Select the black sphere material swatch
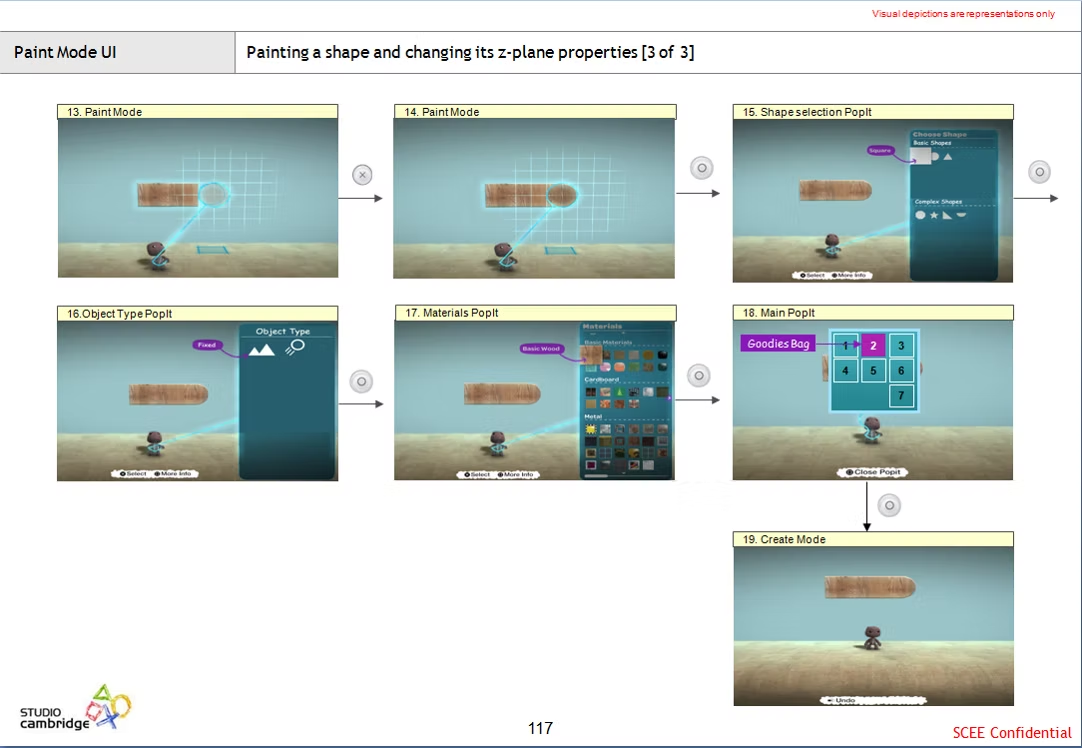The image size is (1082, 748). tap(662, 355)
